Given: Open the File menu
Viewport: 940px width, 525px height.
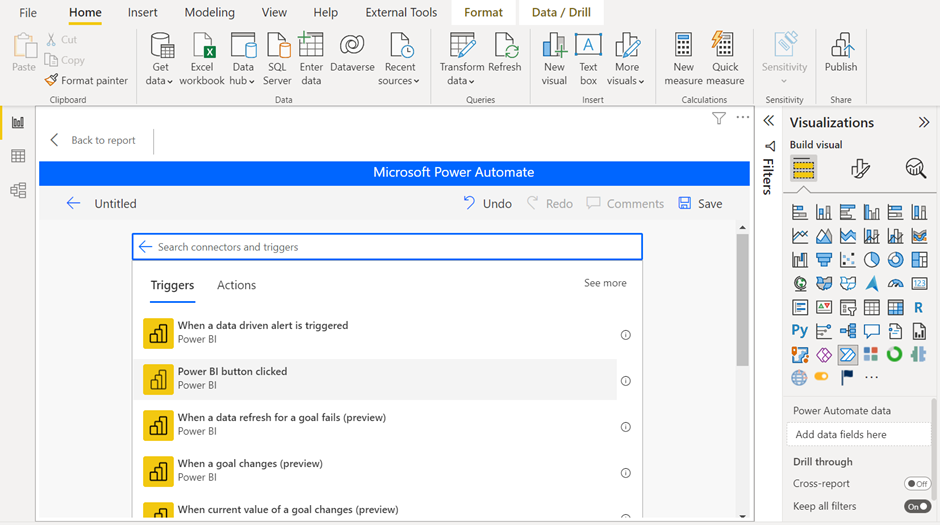Looking at the screenshot, I should tap(28, 13).
